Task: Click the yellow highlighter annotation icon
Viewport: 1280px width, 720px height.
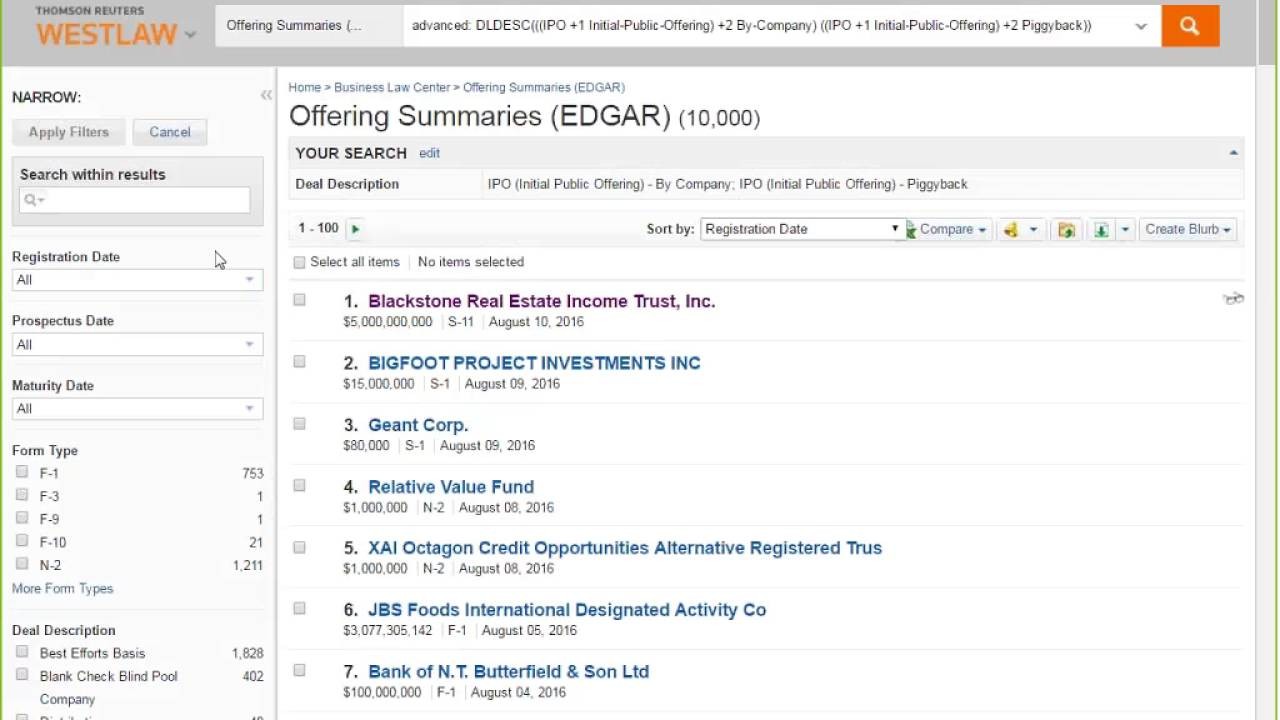Action: tap(1011, 230)
